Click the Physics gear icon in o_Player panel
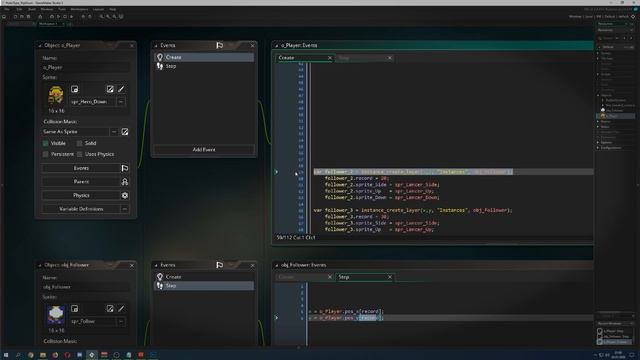 pos(125,196)
